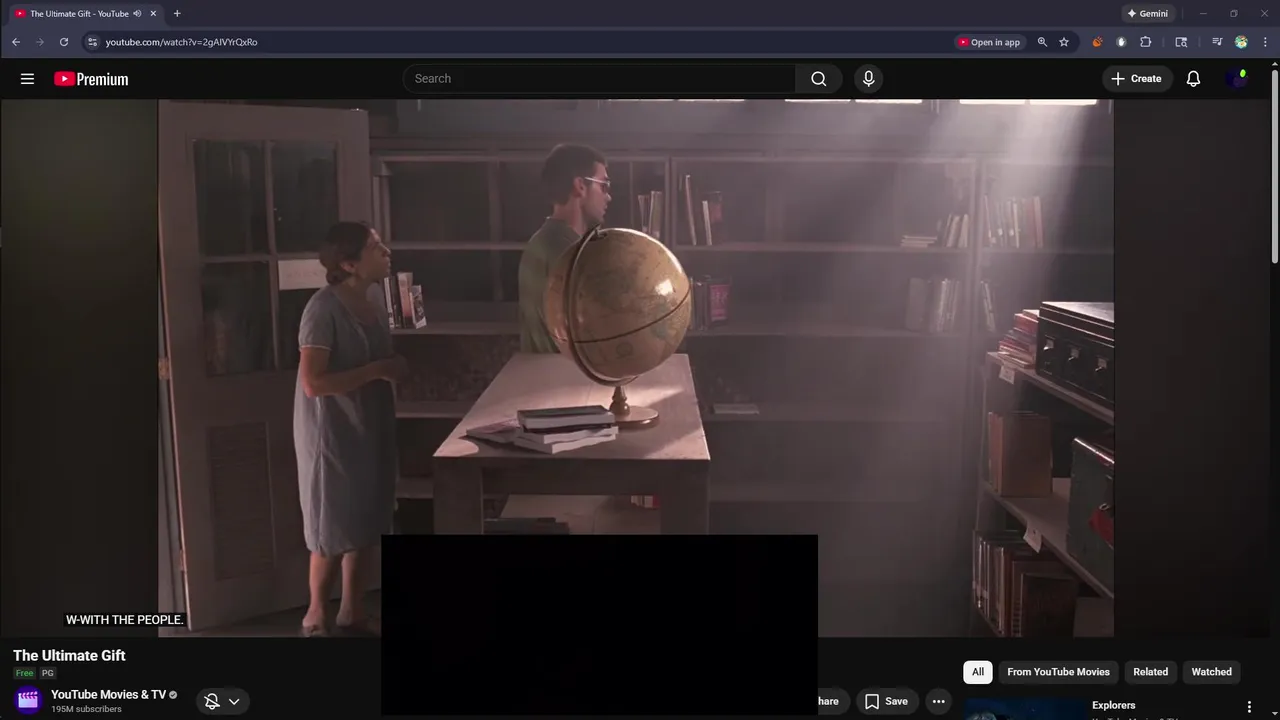Screen dimensions: 1280x720
Task: Click the W-WITH THE PEOPLE caption text
Action: tap(125, 620)
